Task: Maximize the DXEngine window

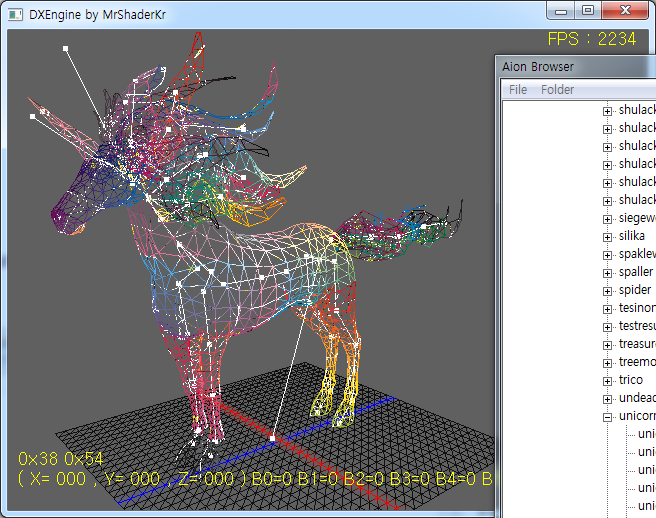Action: click(588, 10)
